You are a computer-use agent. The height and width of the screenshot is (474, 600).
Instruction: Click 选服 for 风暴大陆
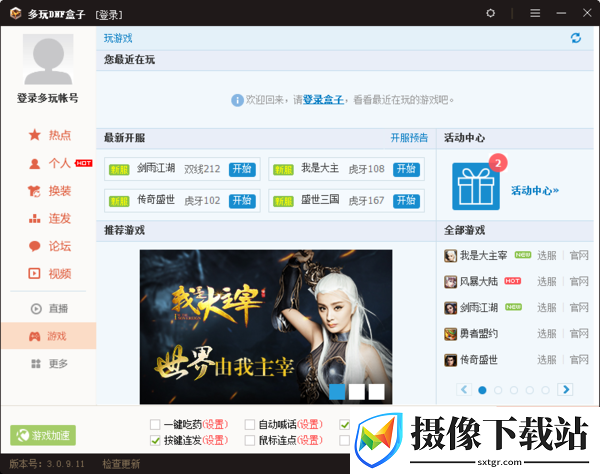(x=547, y=282)
